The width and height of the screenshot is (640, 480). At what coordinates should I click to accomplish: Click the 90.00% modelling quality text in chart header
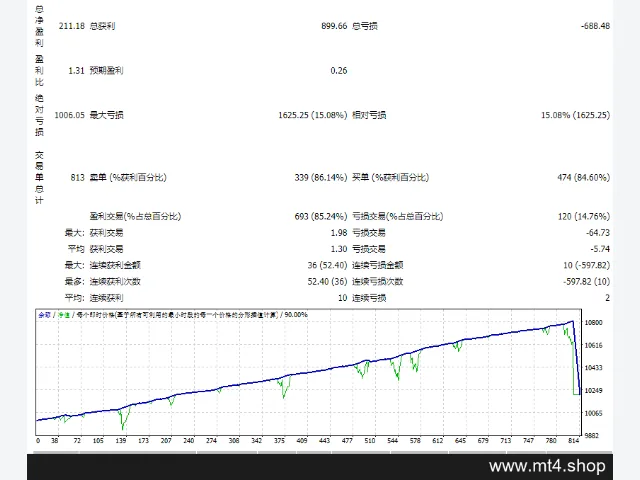click(x=296, y=315)
